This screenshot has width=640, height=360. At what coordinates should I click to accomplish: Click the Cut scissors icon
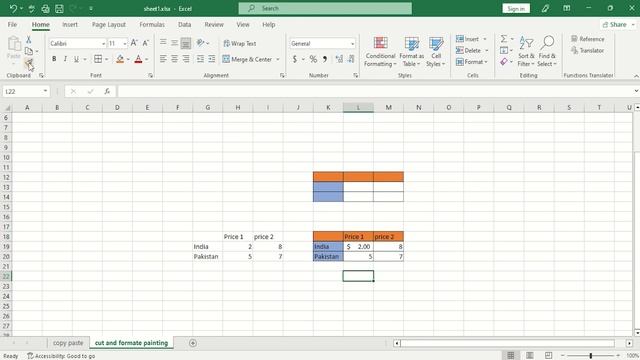click(29, 40)
